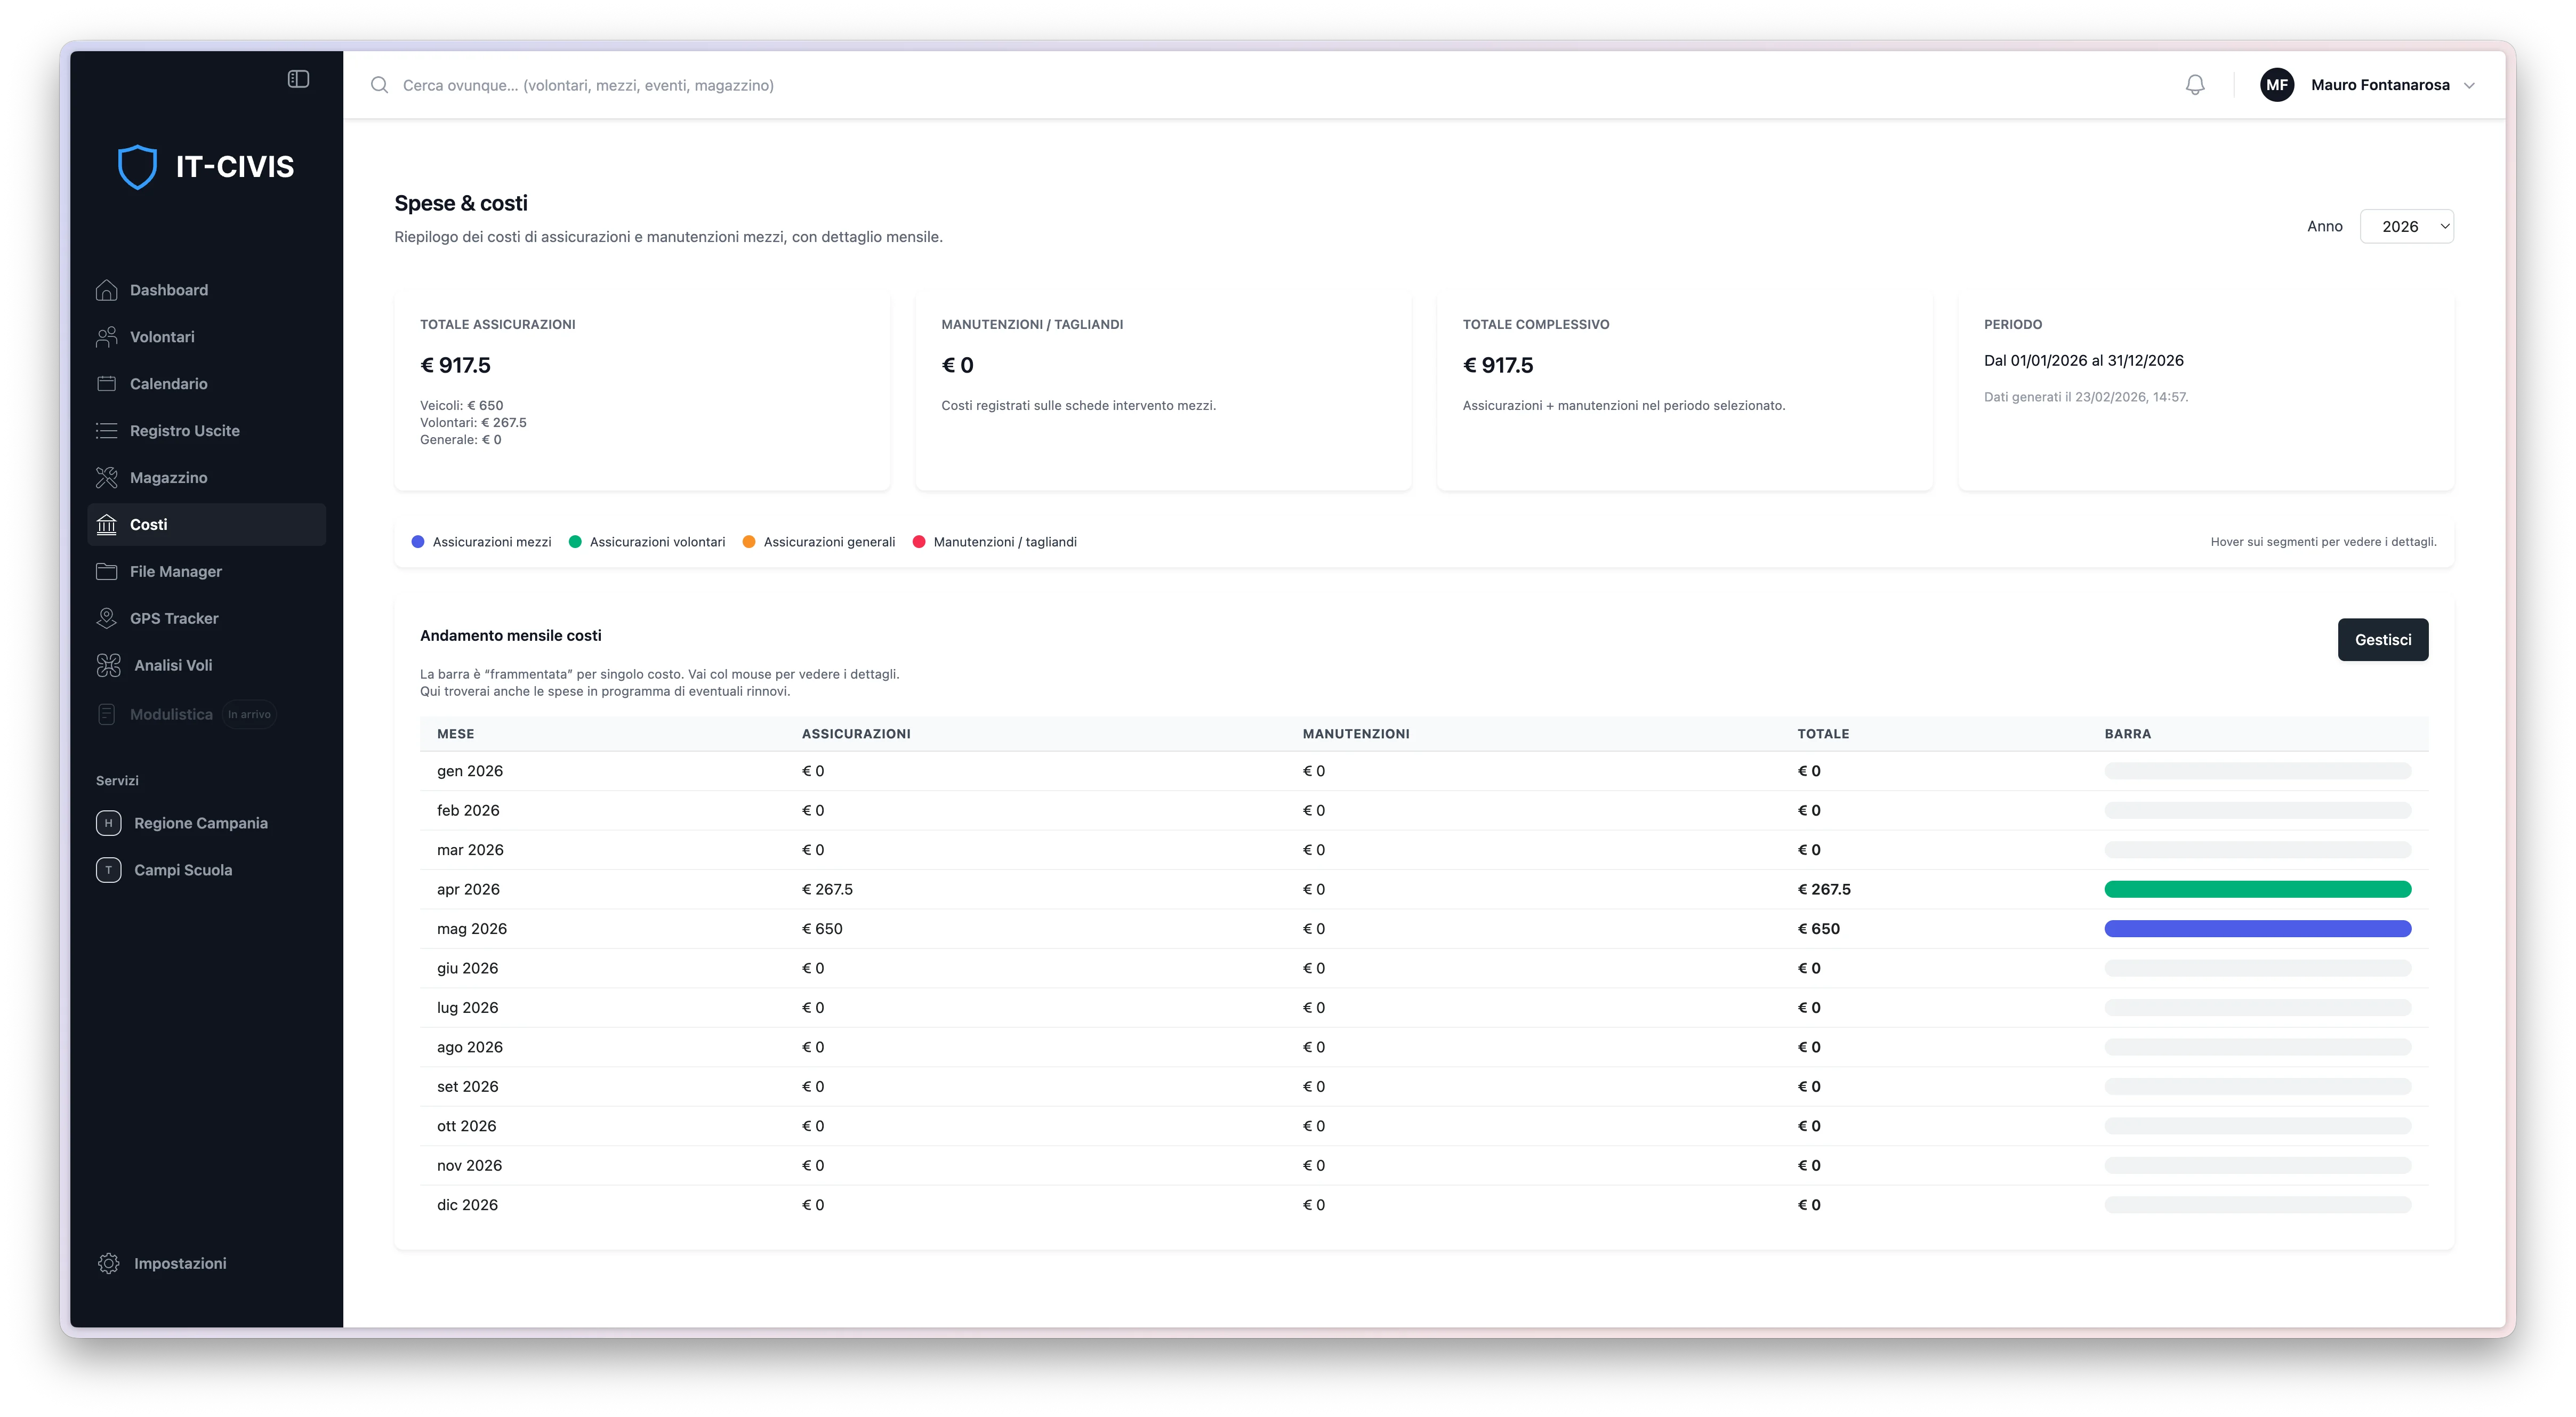2576x1417 pixels.
Task: Open the Dashboard menu item
Action: (x=207, y=290)
